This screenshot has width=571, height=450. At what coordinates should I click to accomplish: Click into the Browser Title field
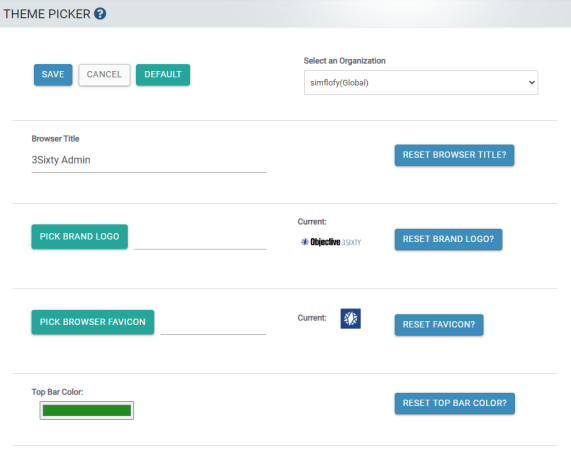pyautogui.click(x=149, y=160)
